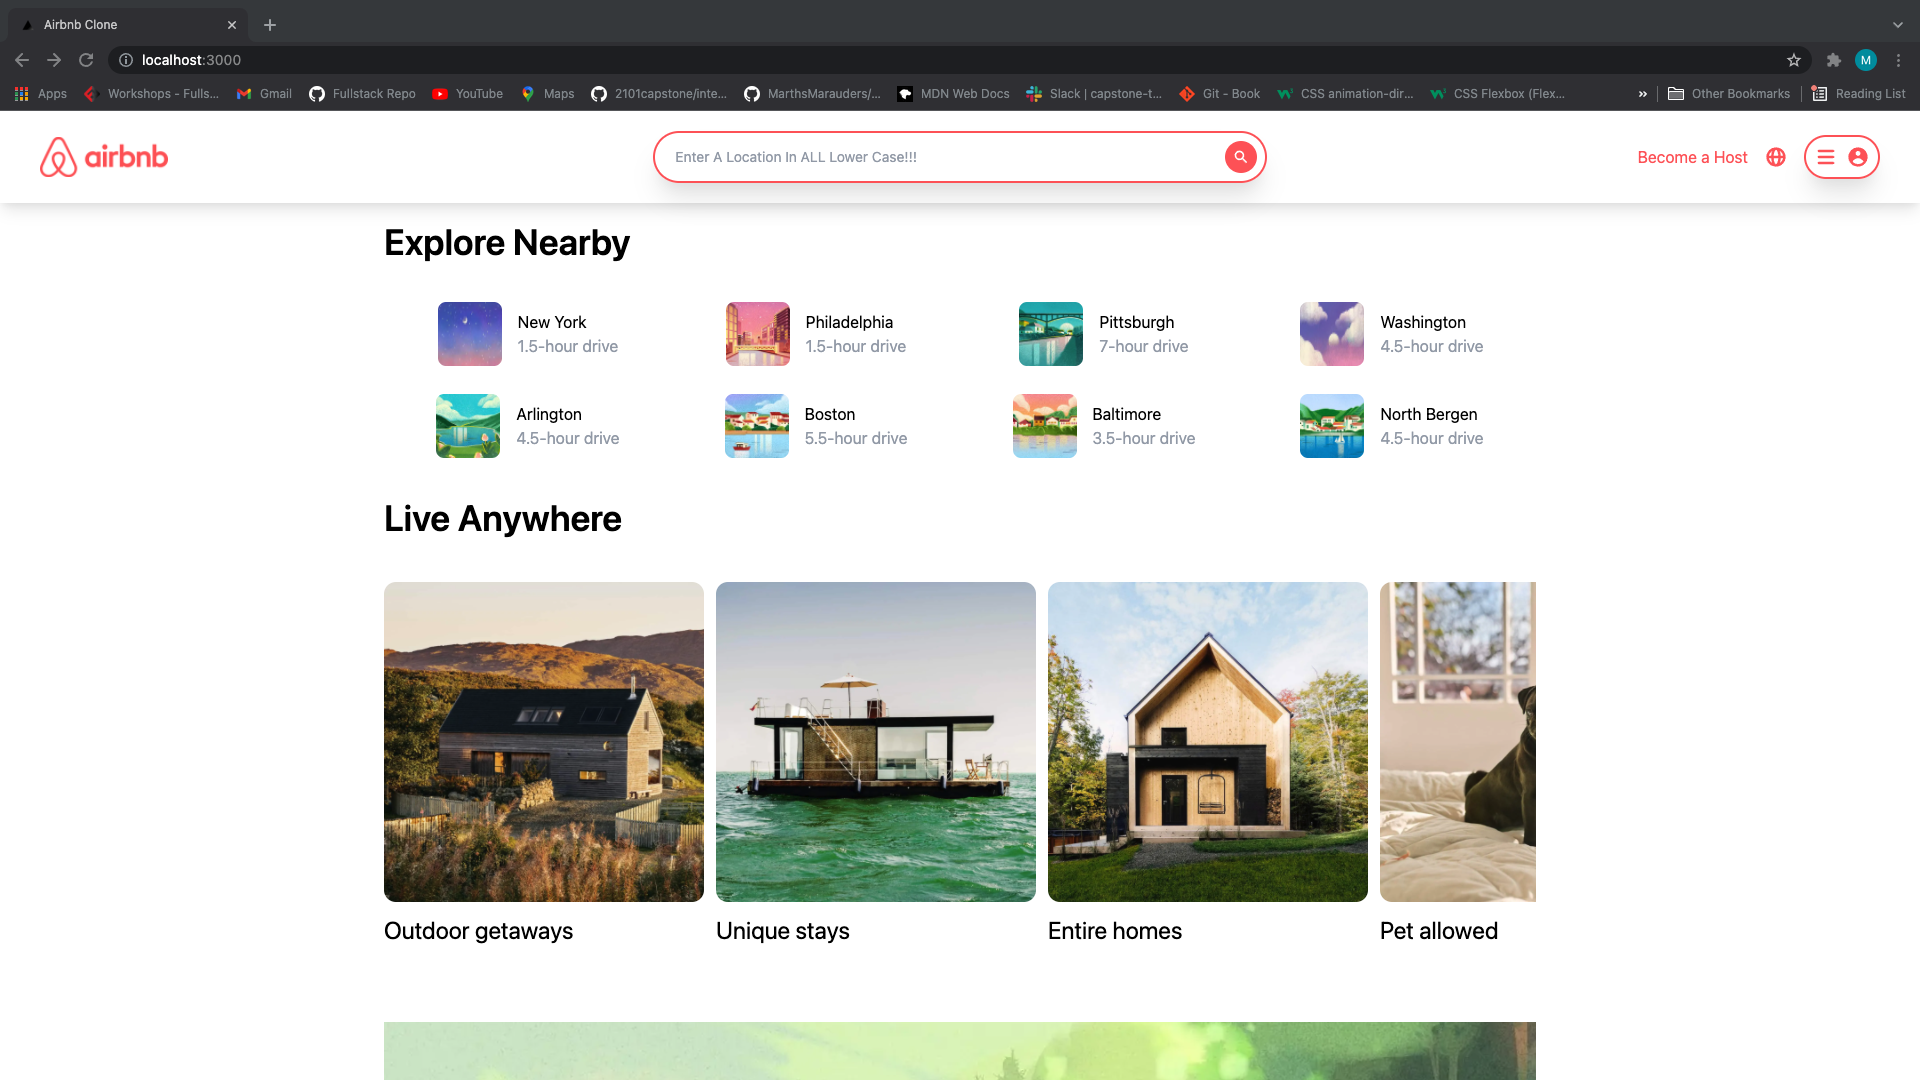1920x1080 pixels.
Task: Open the tab search chevron
Action: coord(1896,24)
